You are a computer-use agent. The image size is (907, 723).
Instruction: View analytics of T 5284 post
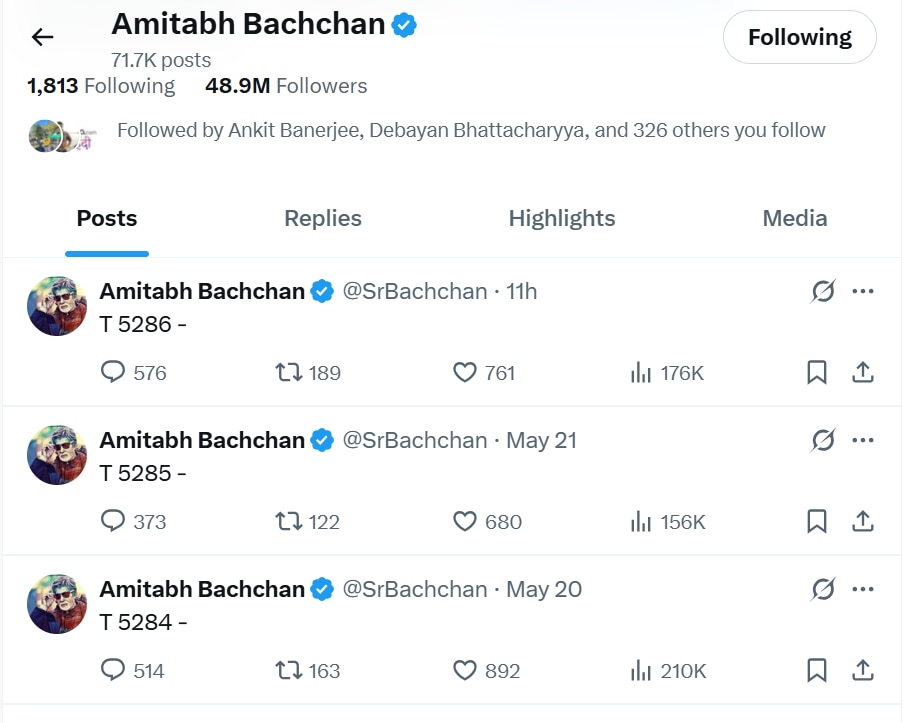(641, 671)
